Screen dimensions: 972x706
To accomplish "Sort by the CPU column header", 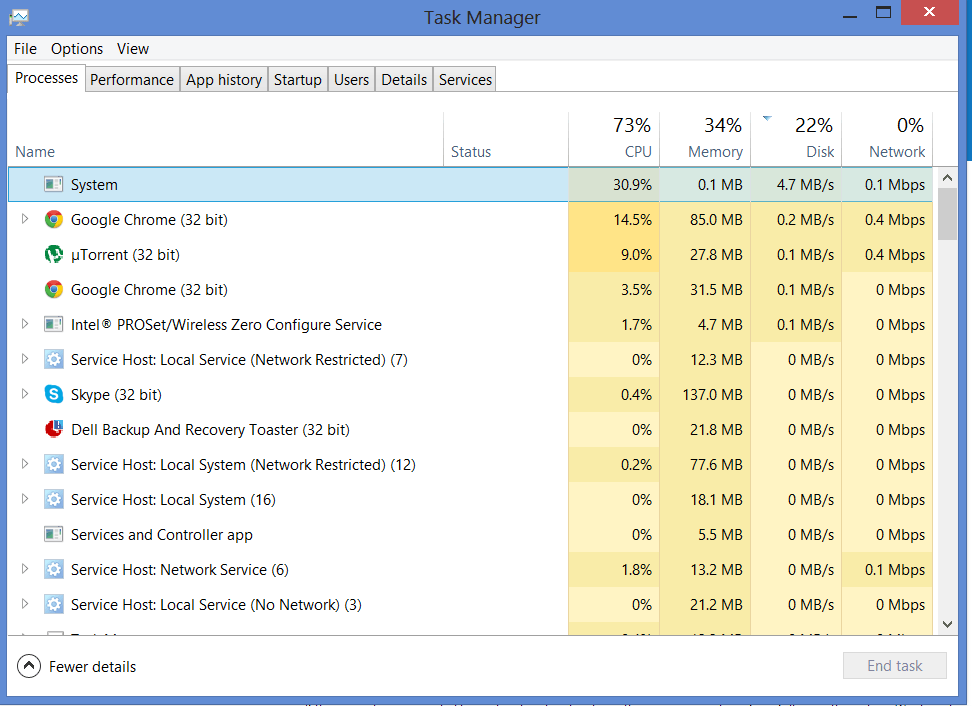I will (614, 139).
